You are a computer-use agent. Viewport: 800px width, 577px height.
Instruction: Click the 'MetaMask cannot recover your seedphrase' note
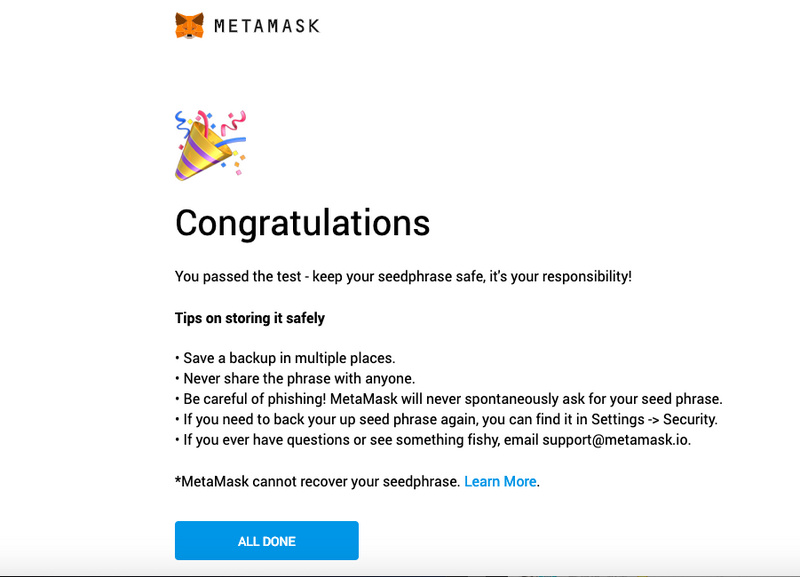[x=317, y=481]
